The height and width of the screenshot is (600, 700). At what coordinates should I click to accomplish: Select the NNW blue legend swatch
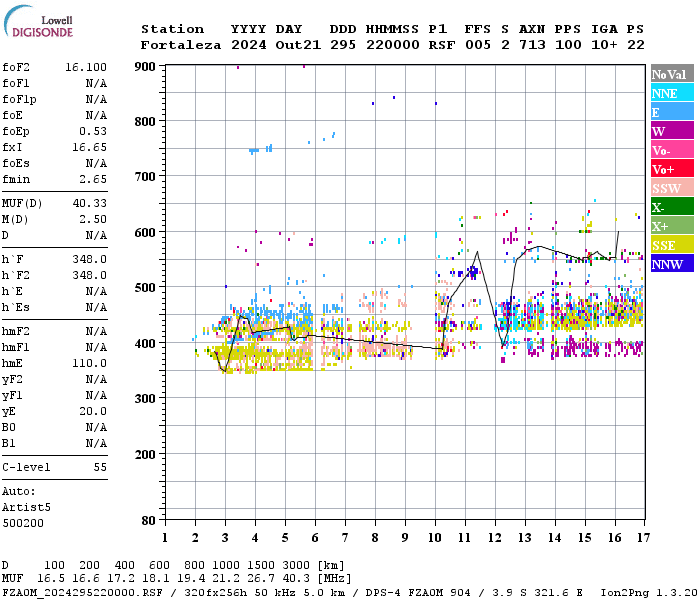click(672, 264)
